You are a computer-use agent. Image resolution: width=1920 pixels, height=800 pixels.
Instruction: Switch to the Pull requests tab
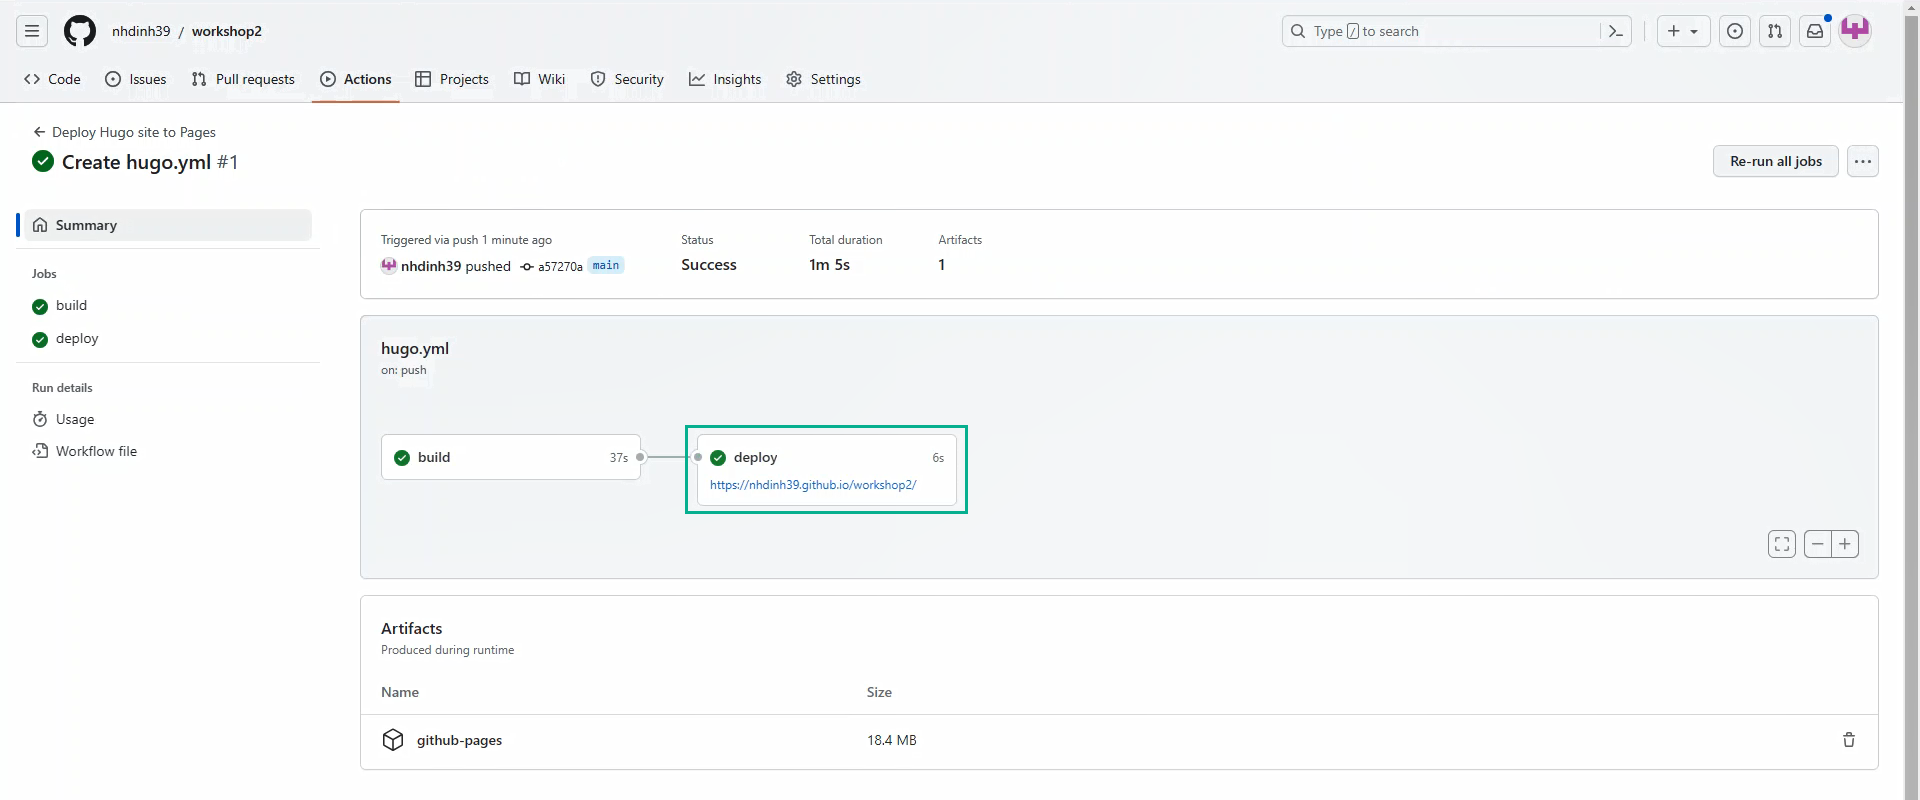tap(243, 79)
